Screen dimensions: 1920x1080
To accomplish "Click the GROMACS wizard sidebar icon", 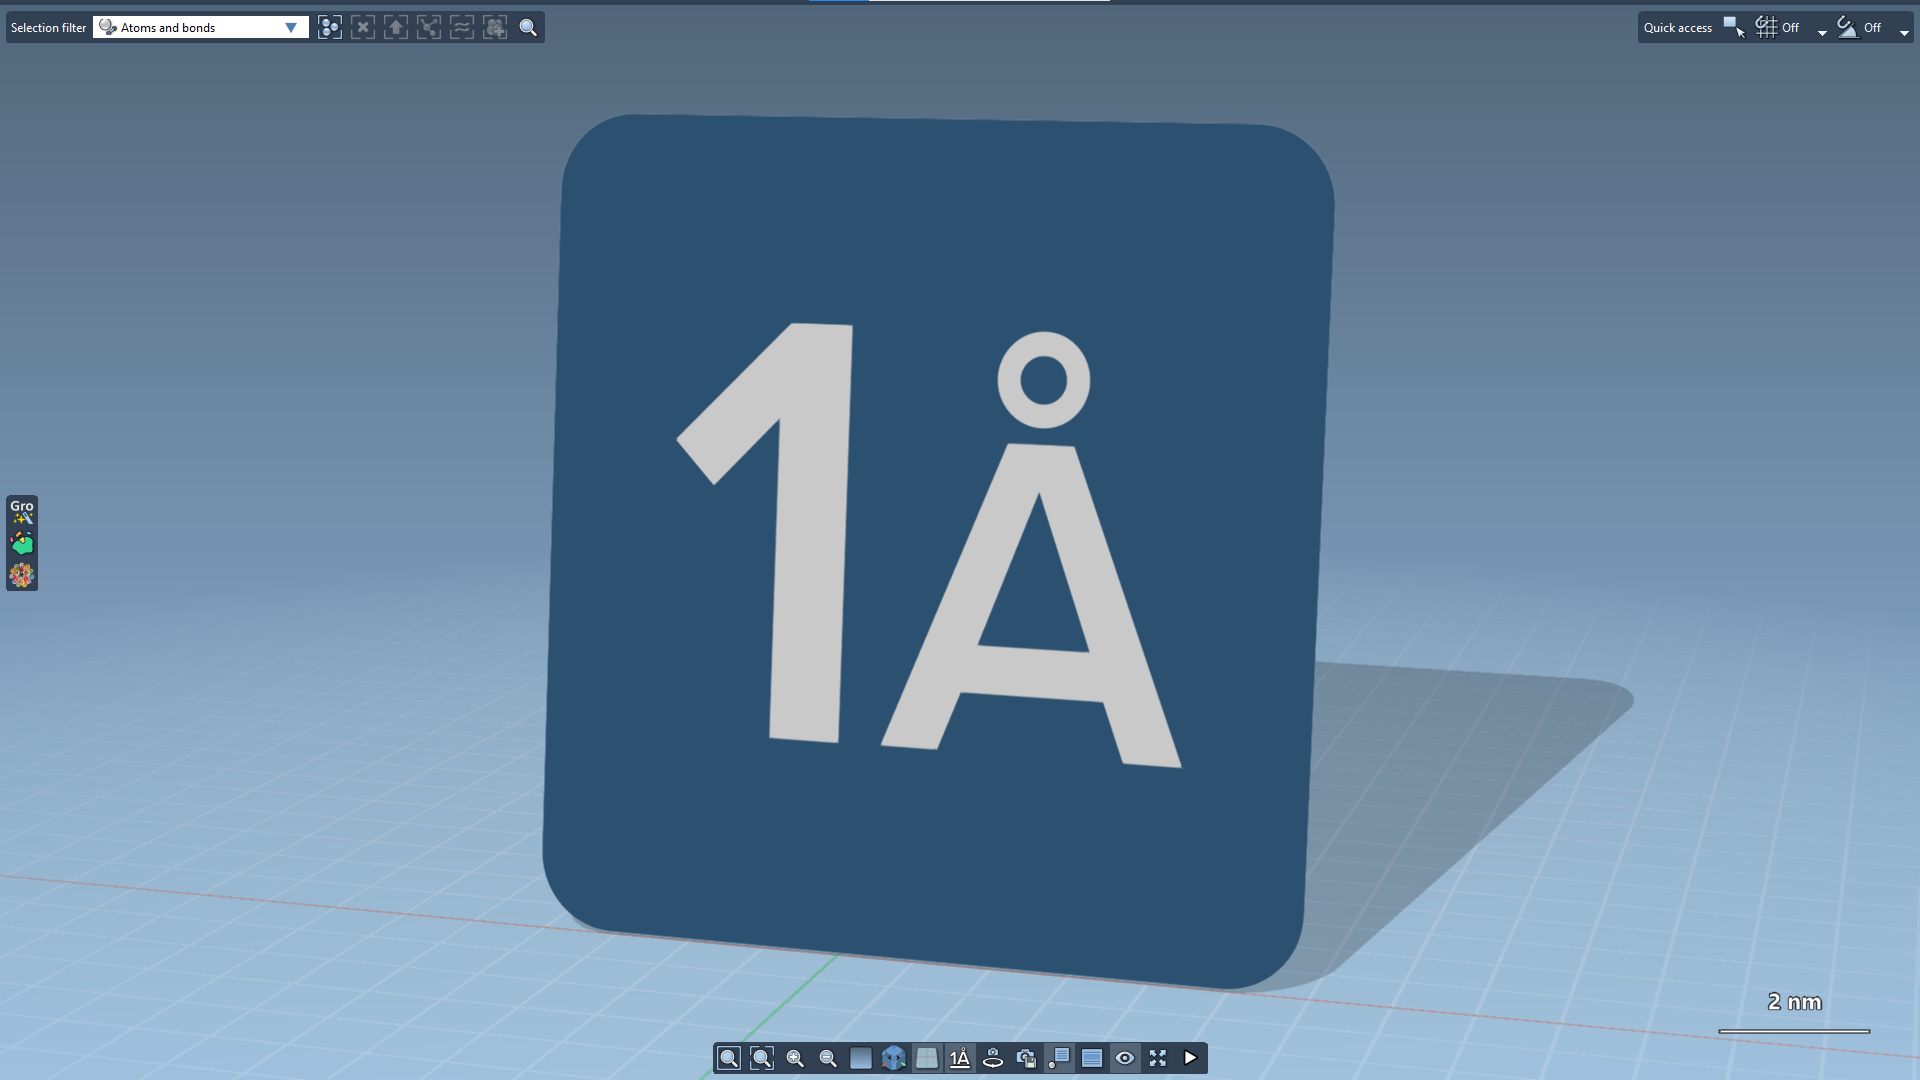I will (22, 512).
